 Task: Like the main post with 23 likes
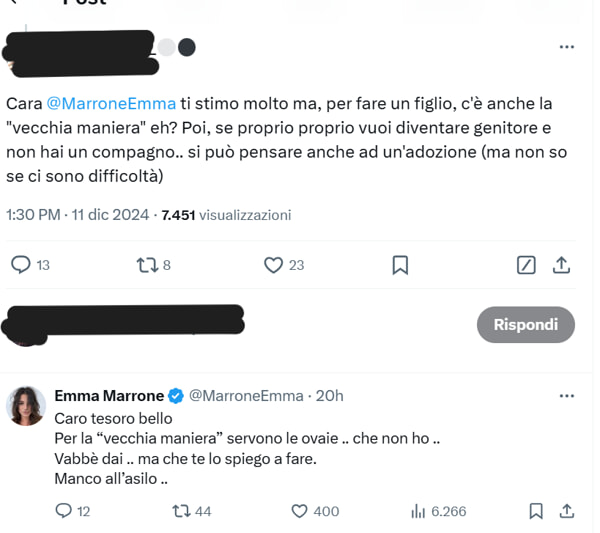pos(275,265)
